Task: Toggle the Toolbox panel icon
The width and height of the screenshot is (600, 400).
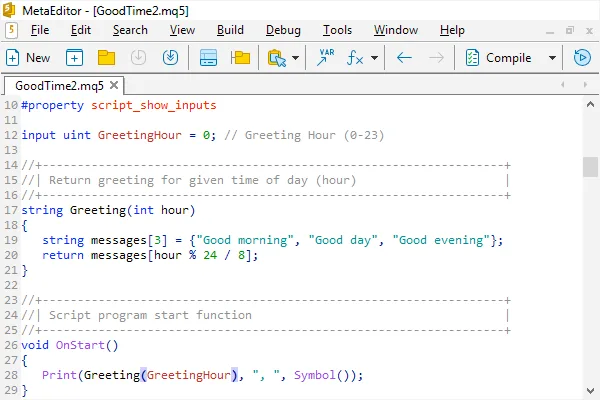Action: [209, 58]
